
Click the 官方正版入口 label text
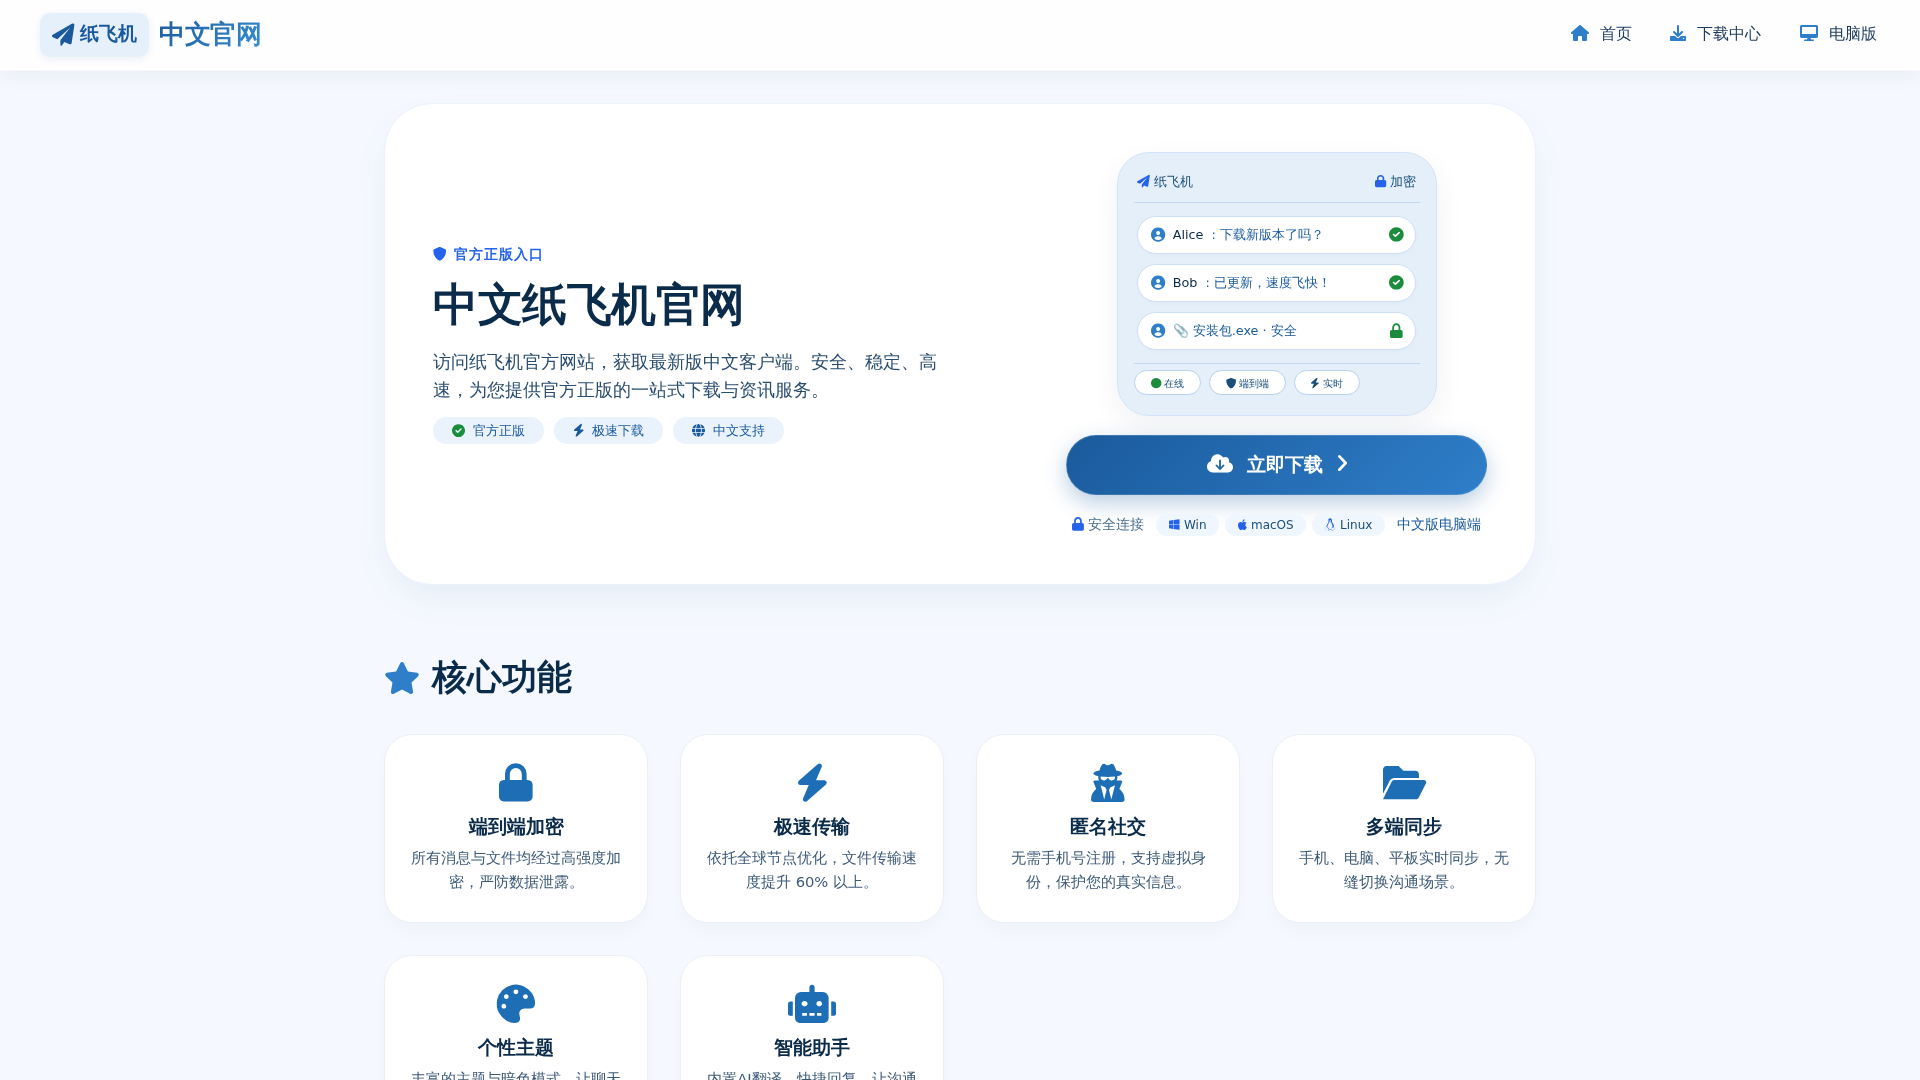498,255
